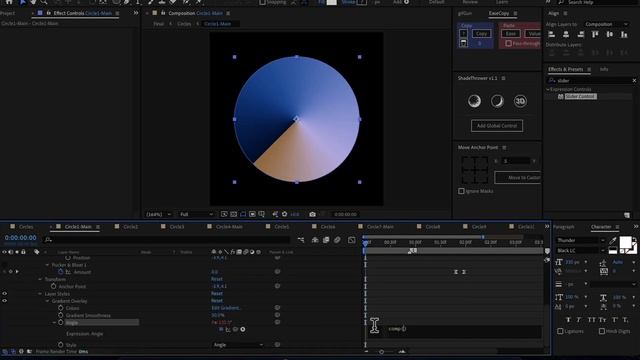Click the Angle expression language menu icon
The width and height of the screenshot is (640, 360).
243,329
